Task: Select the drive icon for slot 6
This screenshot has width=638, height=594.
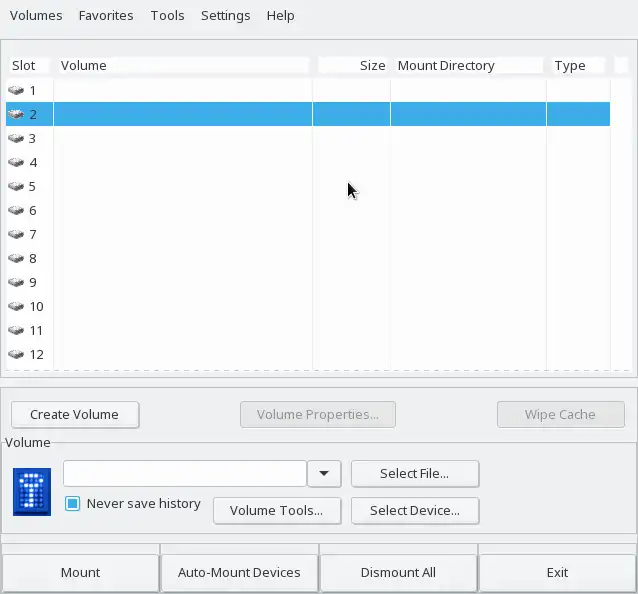Action: click(x=16, y=210)
